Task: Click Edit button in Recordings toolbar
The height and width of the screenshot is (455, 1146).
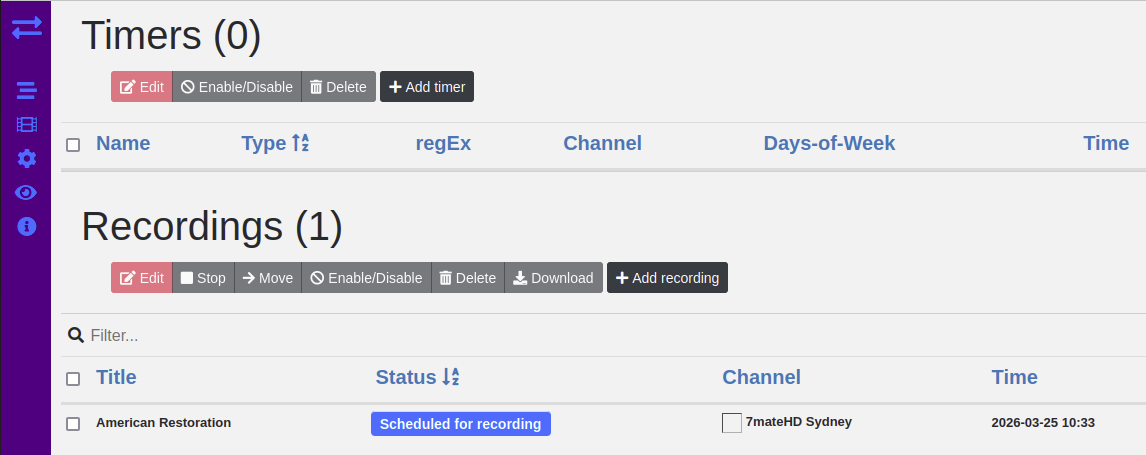Action: 142,278
